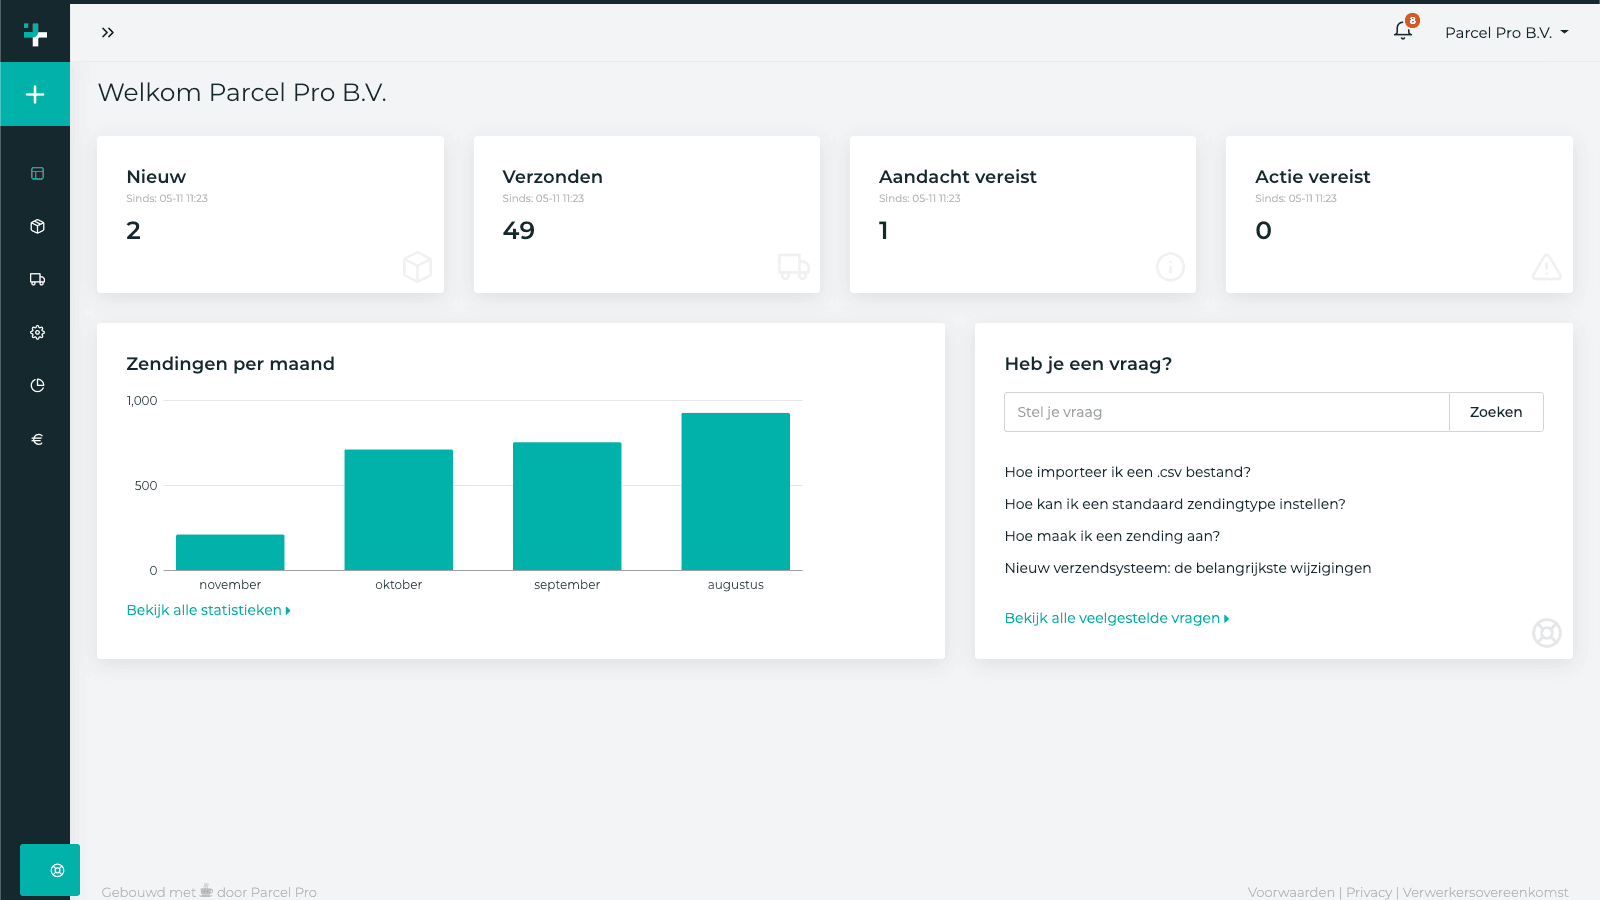Open the euro/finance section in the sidebar
The image size is (1600, 900).
36,438
